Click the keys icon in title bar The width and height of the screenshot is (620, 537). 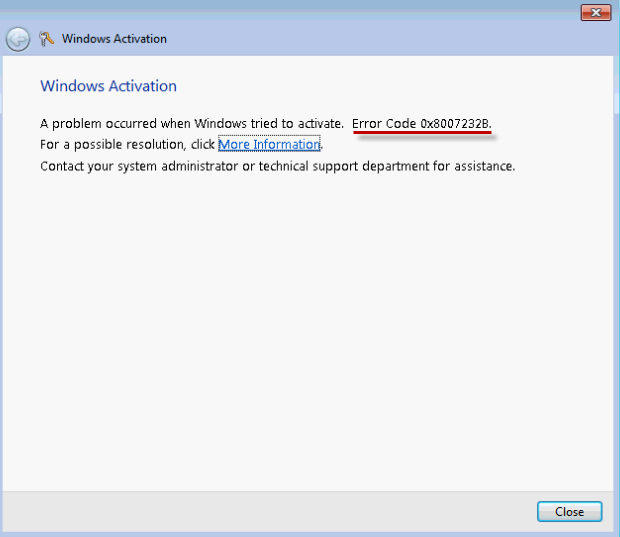(46, 39)
